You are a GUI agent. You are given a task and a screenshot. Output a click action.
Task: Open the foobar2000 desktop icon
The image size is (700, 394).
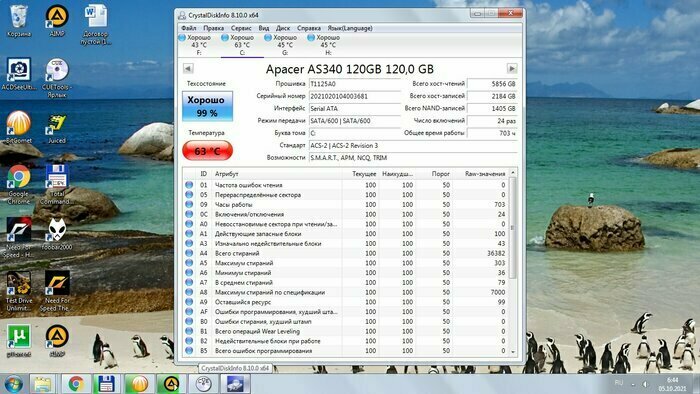click(57, 234)
